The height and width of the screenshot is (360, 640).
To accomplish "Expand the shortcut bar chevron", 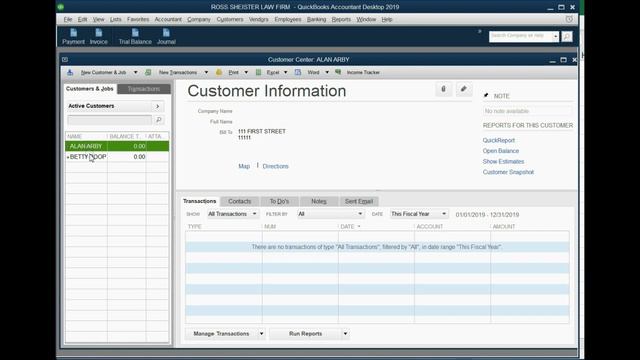I will (480, 31).
